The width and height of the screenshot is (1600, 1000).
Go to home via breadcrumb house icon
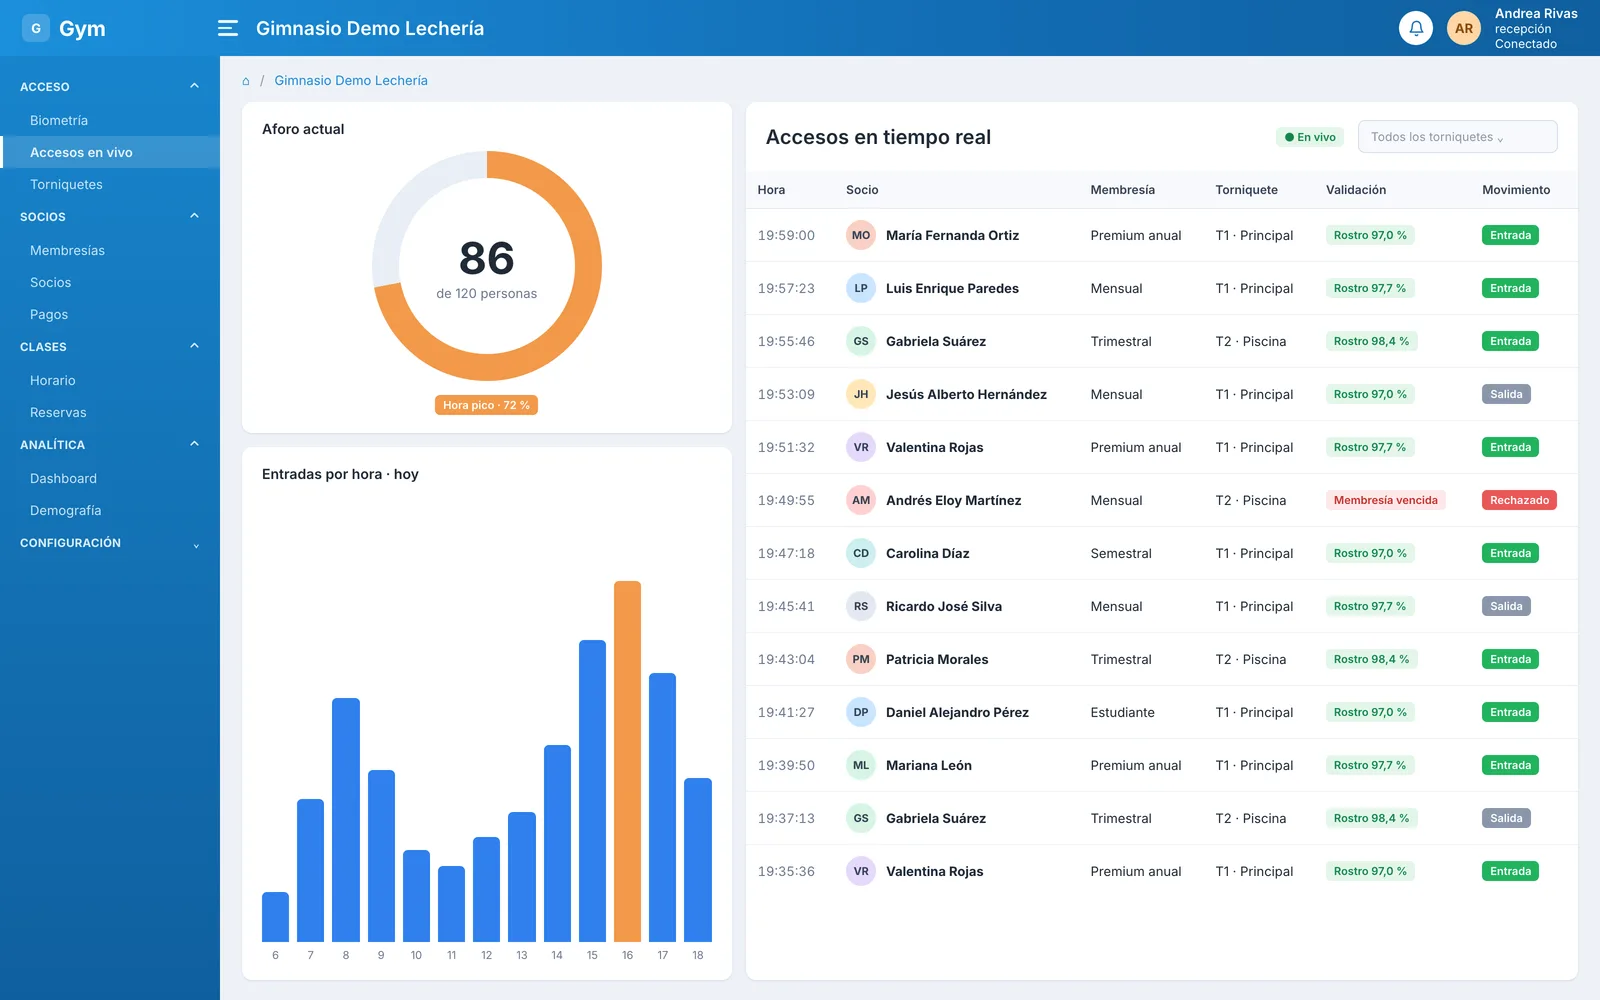click(246, 81)
